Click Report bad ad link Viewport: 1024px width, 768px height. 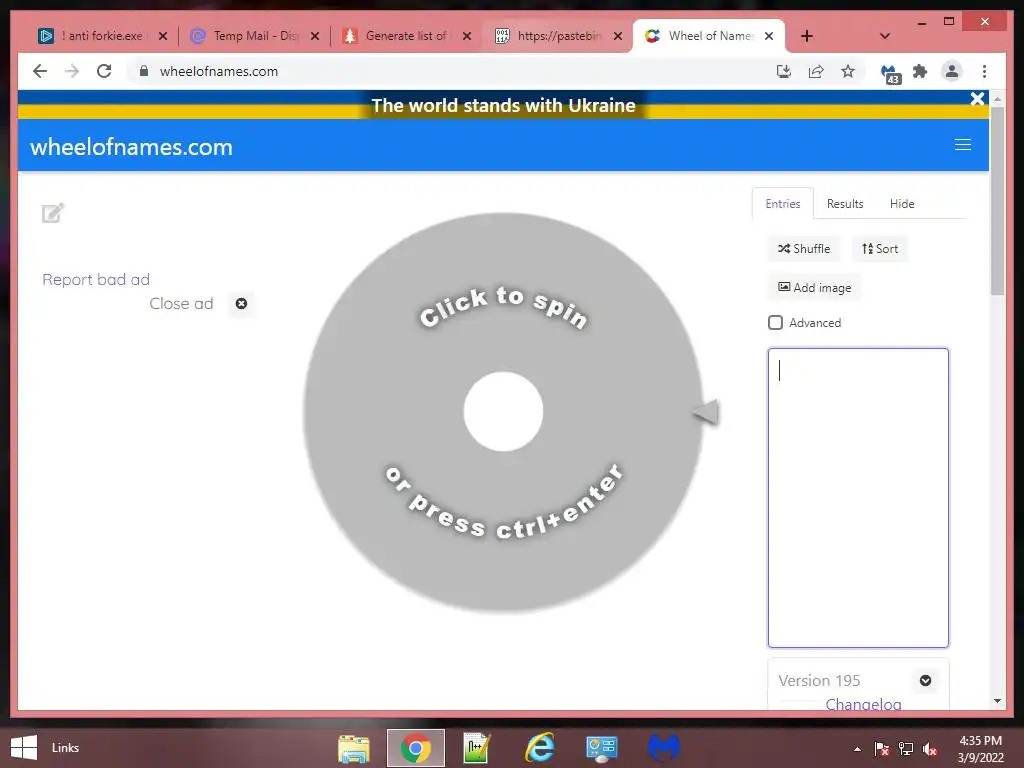(x=96, y=280)
